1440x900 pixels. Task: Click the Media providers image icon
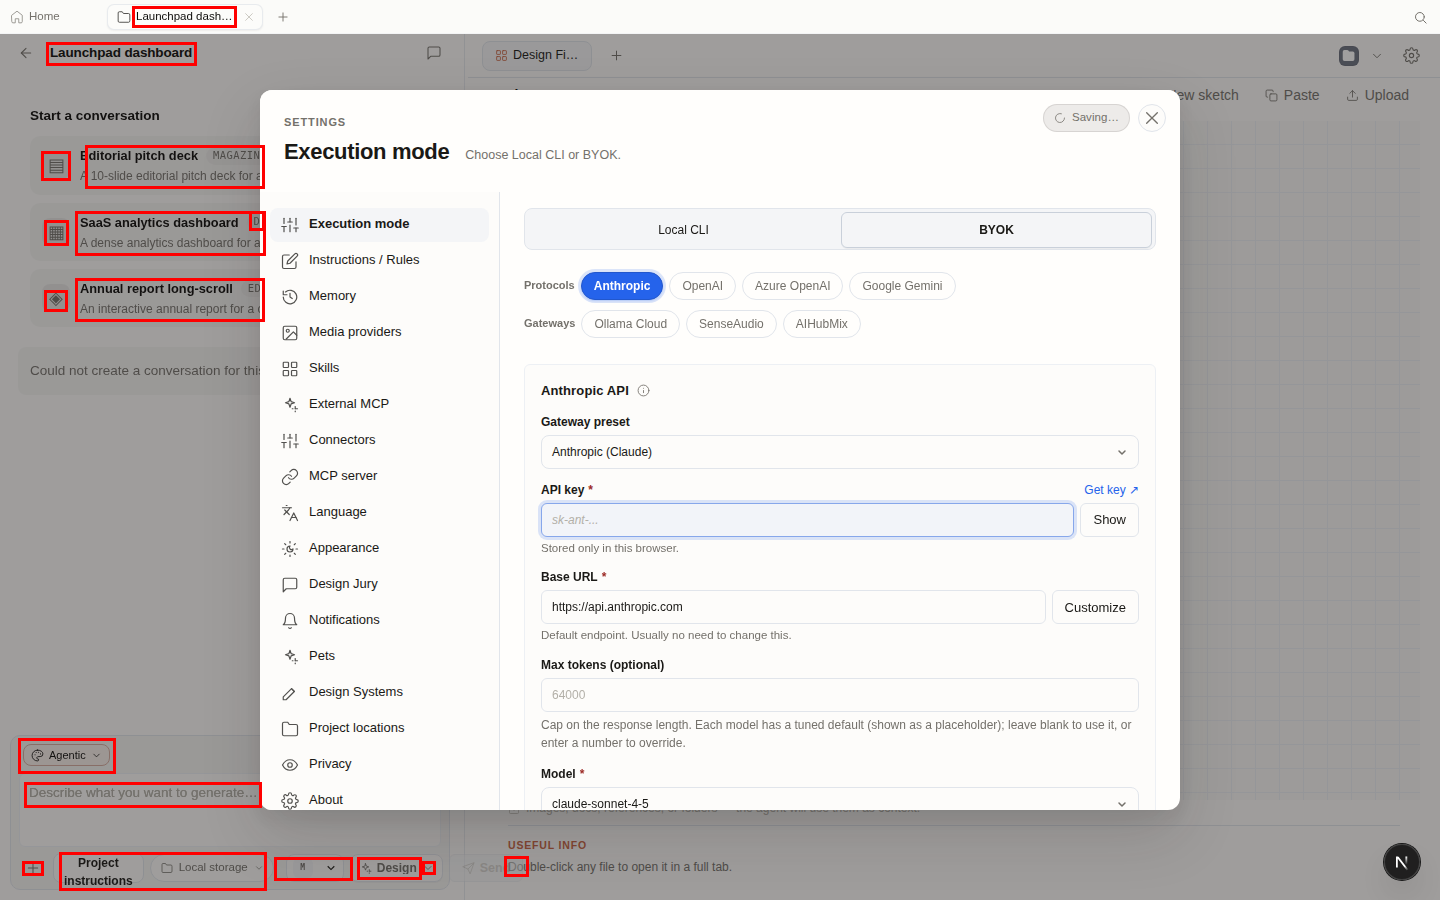click(290, 332)
